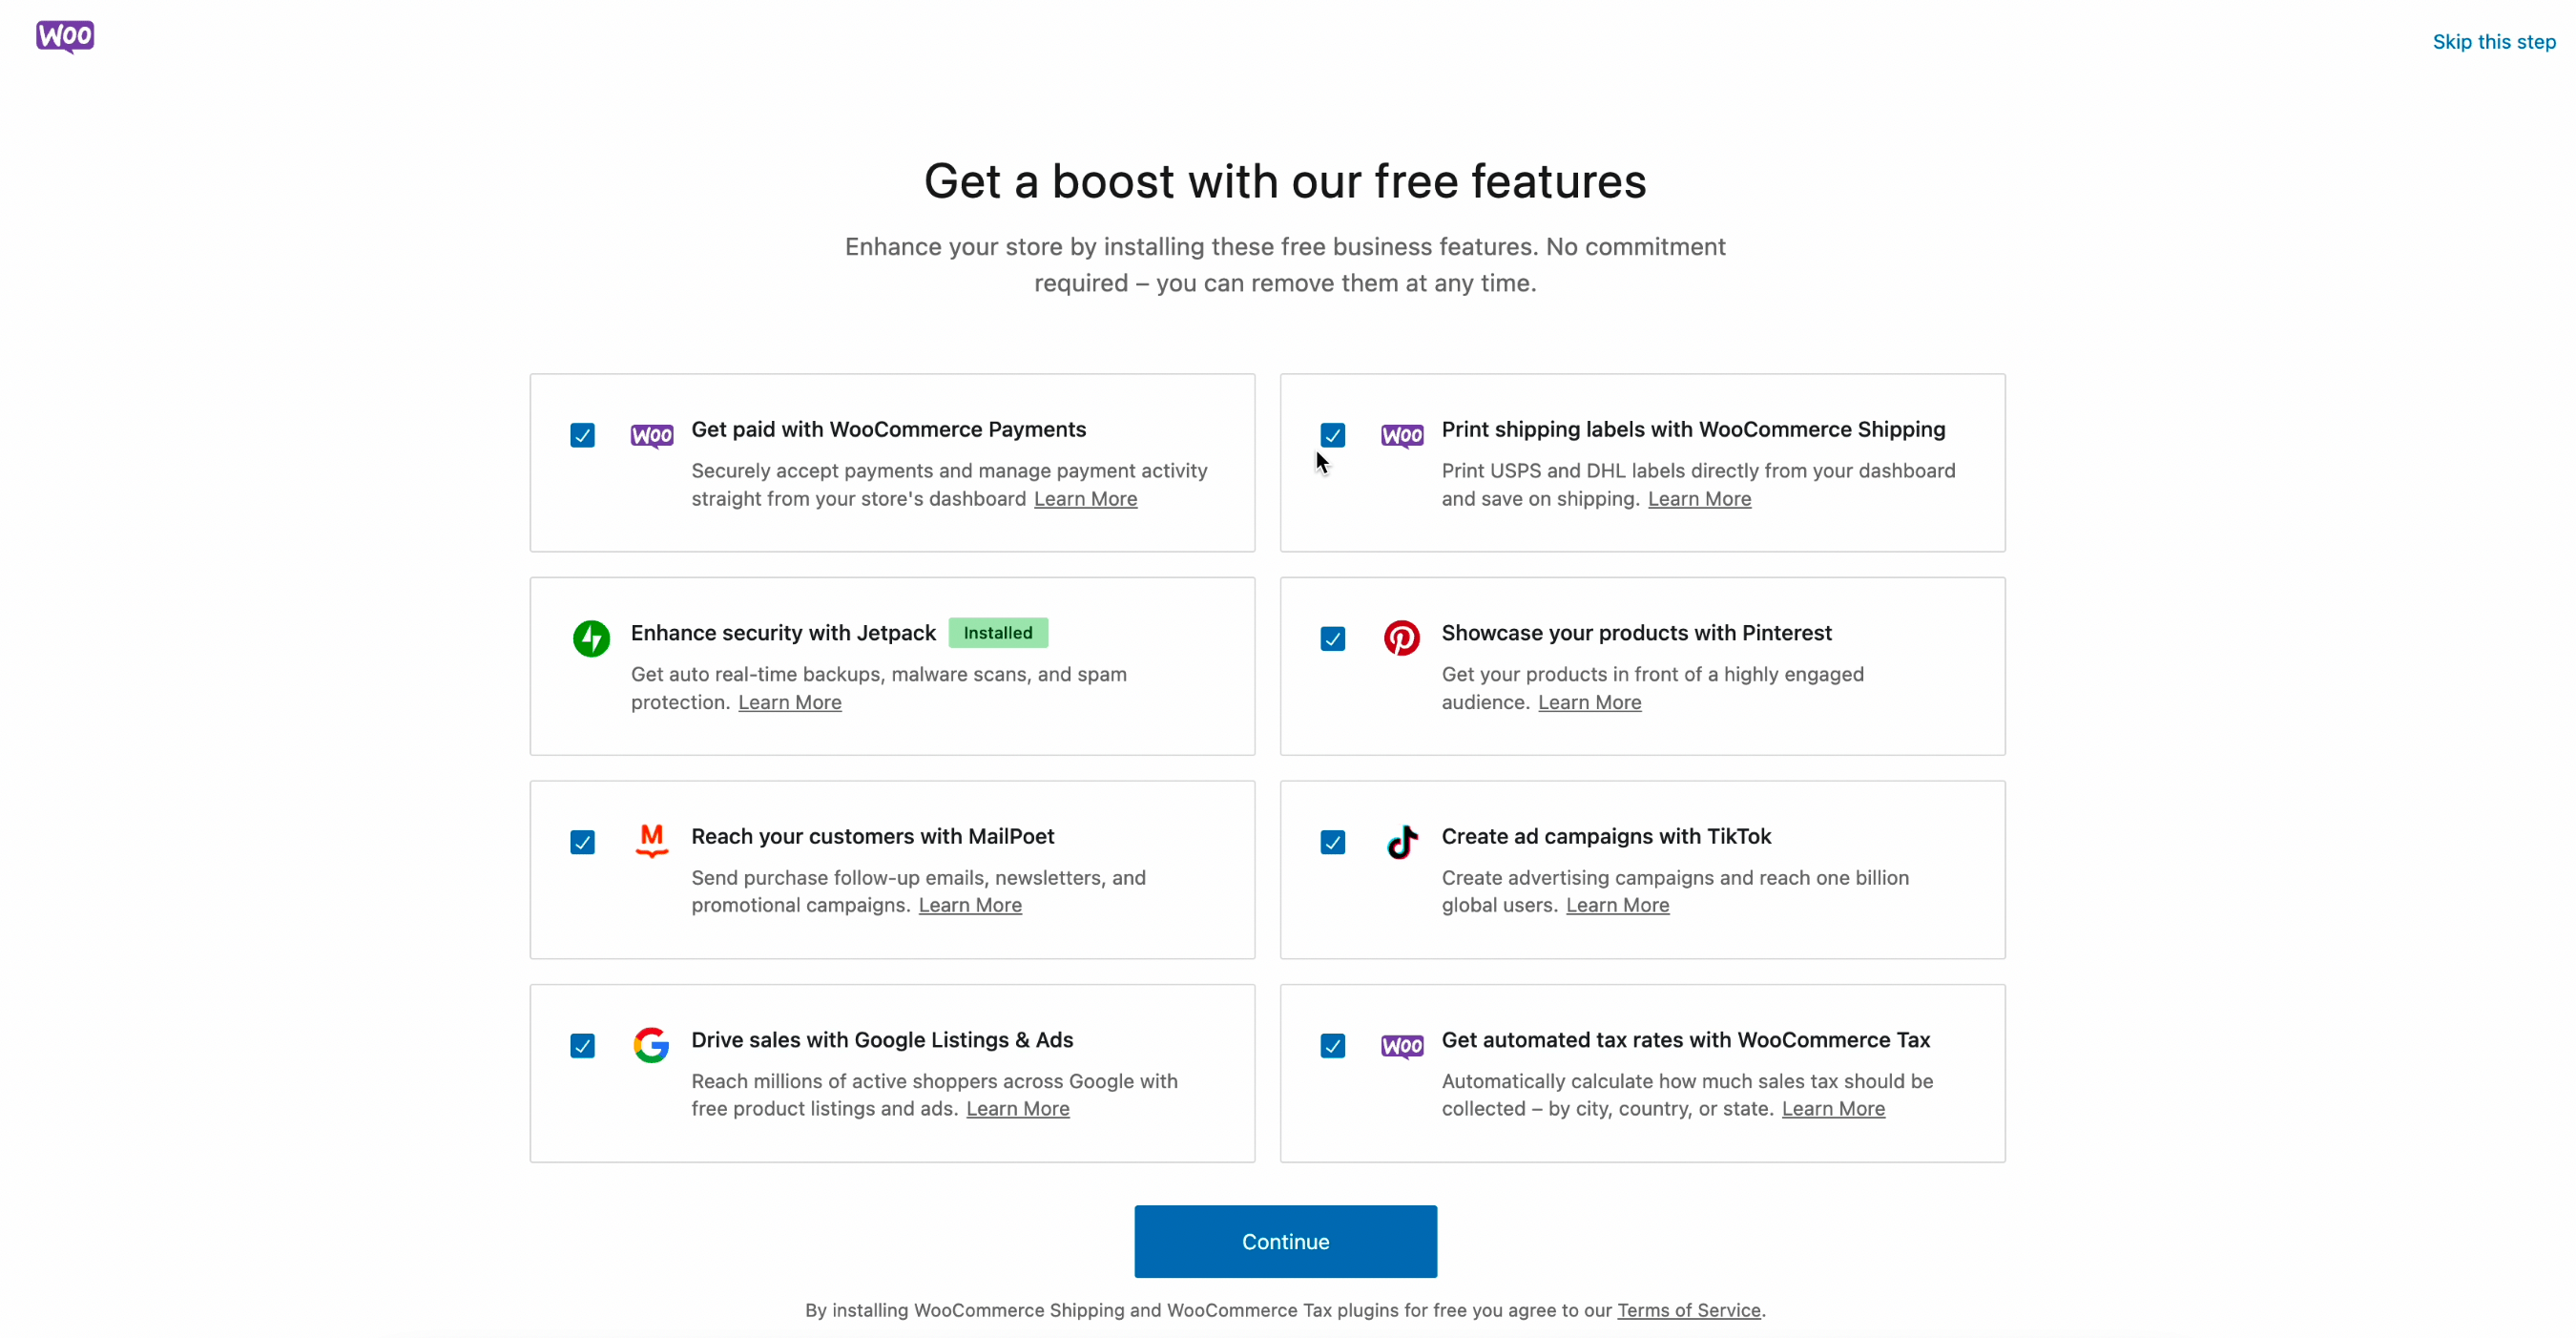Click the TikTok icon
This screenshot has width=2576, height=1338.
click(x=1402, y=841)
